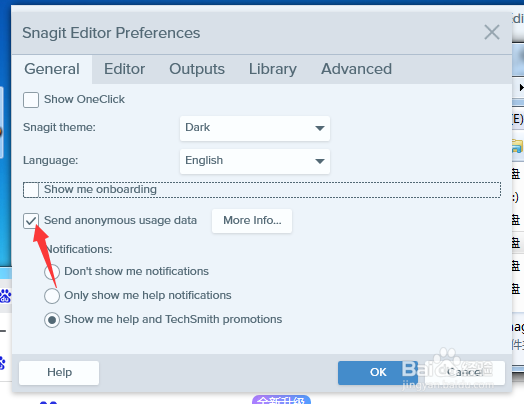Open the Language dropdown showing English

point(255,161)
